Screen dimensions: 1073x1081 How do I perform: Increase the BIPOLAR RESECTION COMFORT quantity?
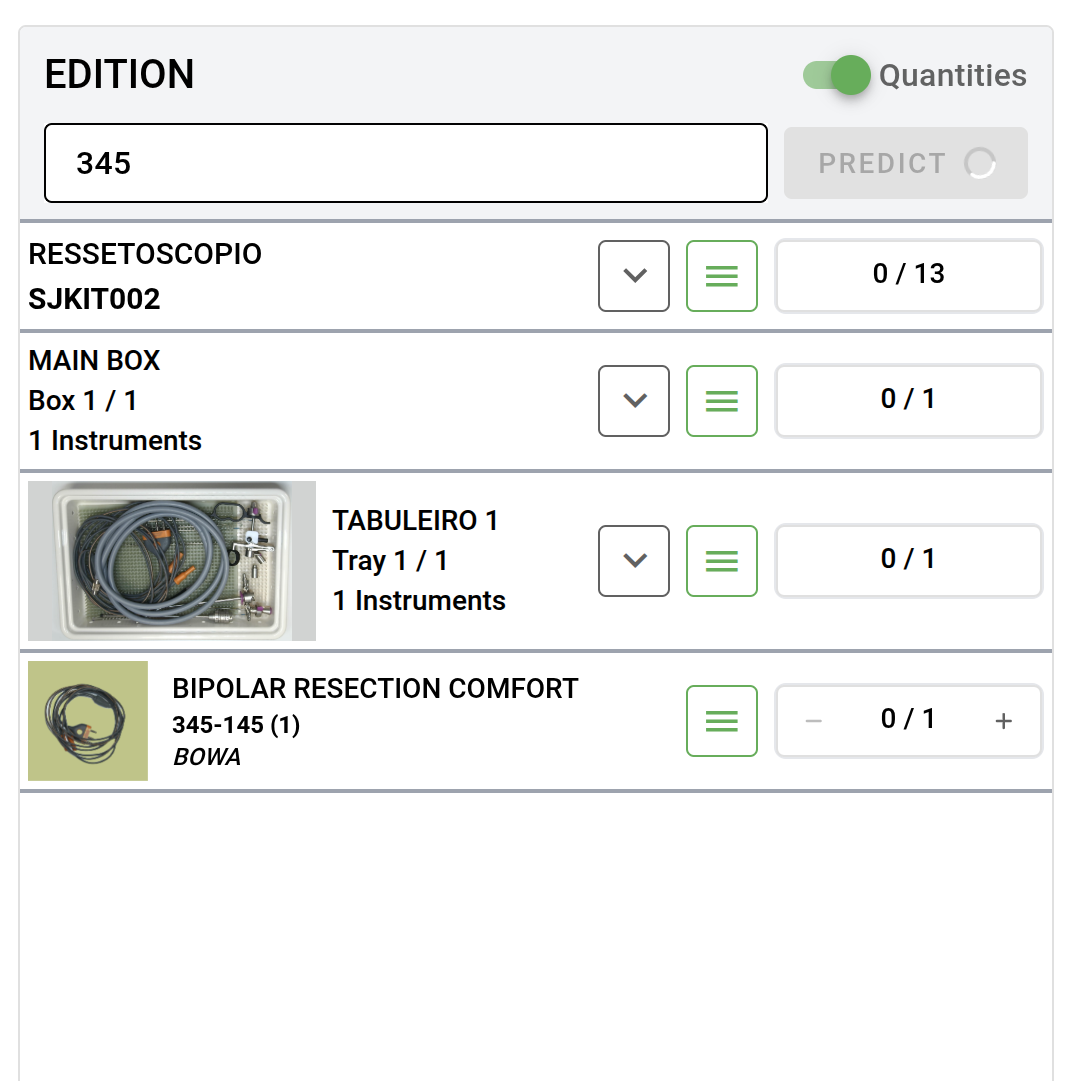point(1004,721)
